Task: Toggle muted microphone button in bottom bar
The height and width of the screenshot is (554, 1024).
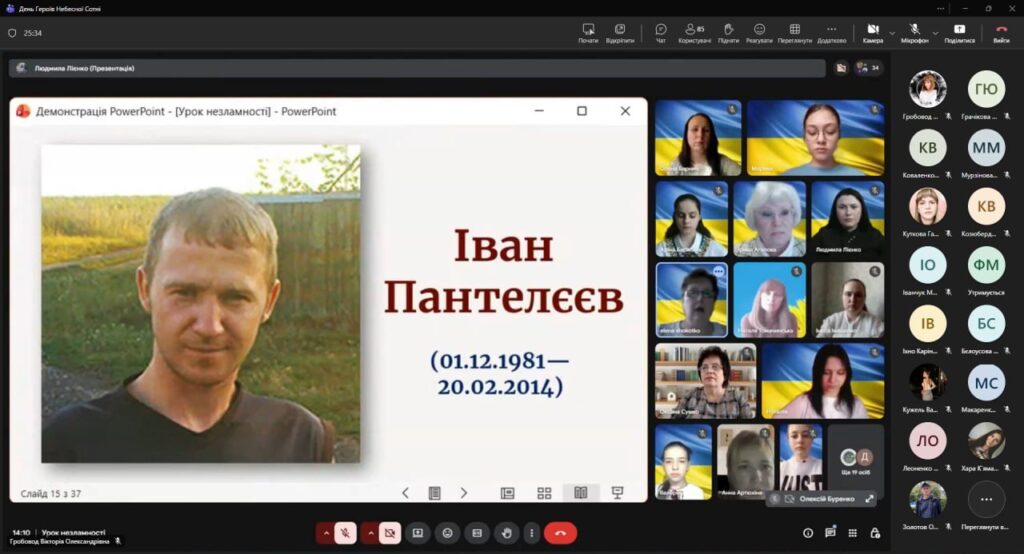Action: tap(346, 533)
